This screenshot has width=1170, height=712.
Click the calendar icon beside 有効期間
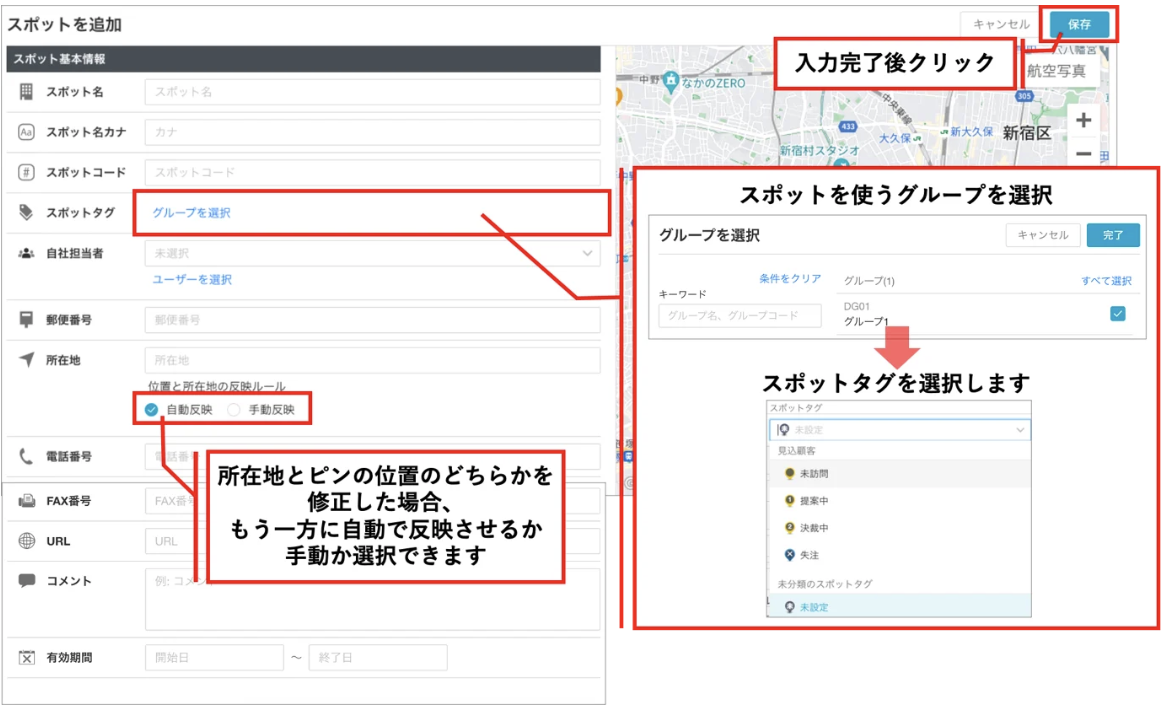click(x=26, y=658)
